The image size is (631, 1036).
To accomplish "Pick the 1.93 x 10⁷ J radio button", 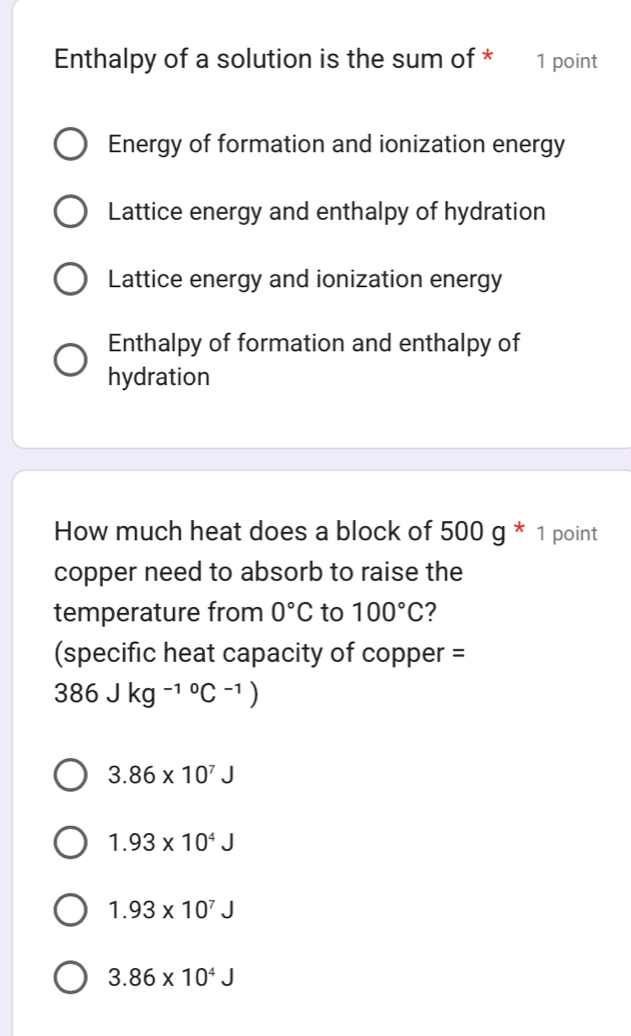I will [69, 909].
